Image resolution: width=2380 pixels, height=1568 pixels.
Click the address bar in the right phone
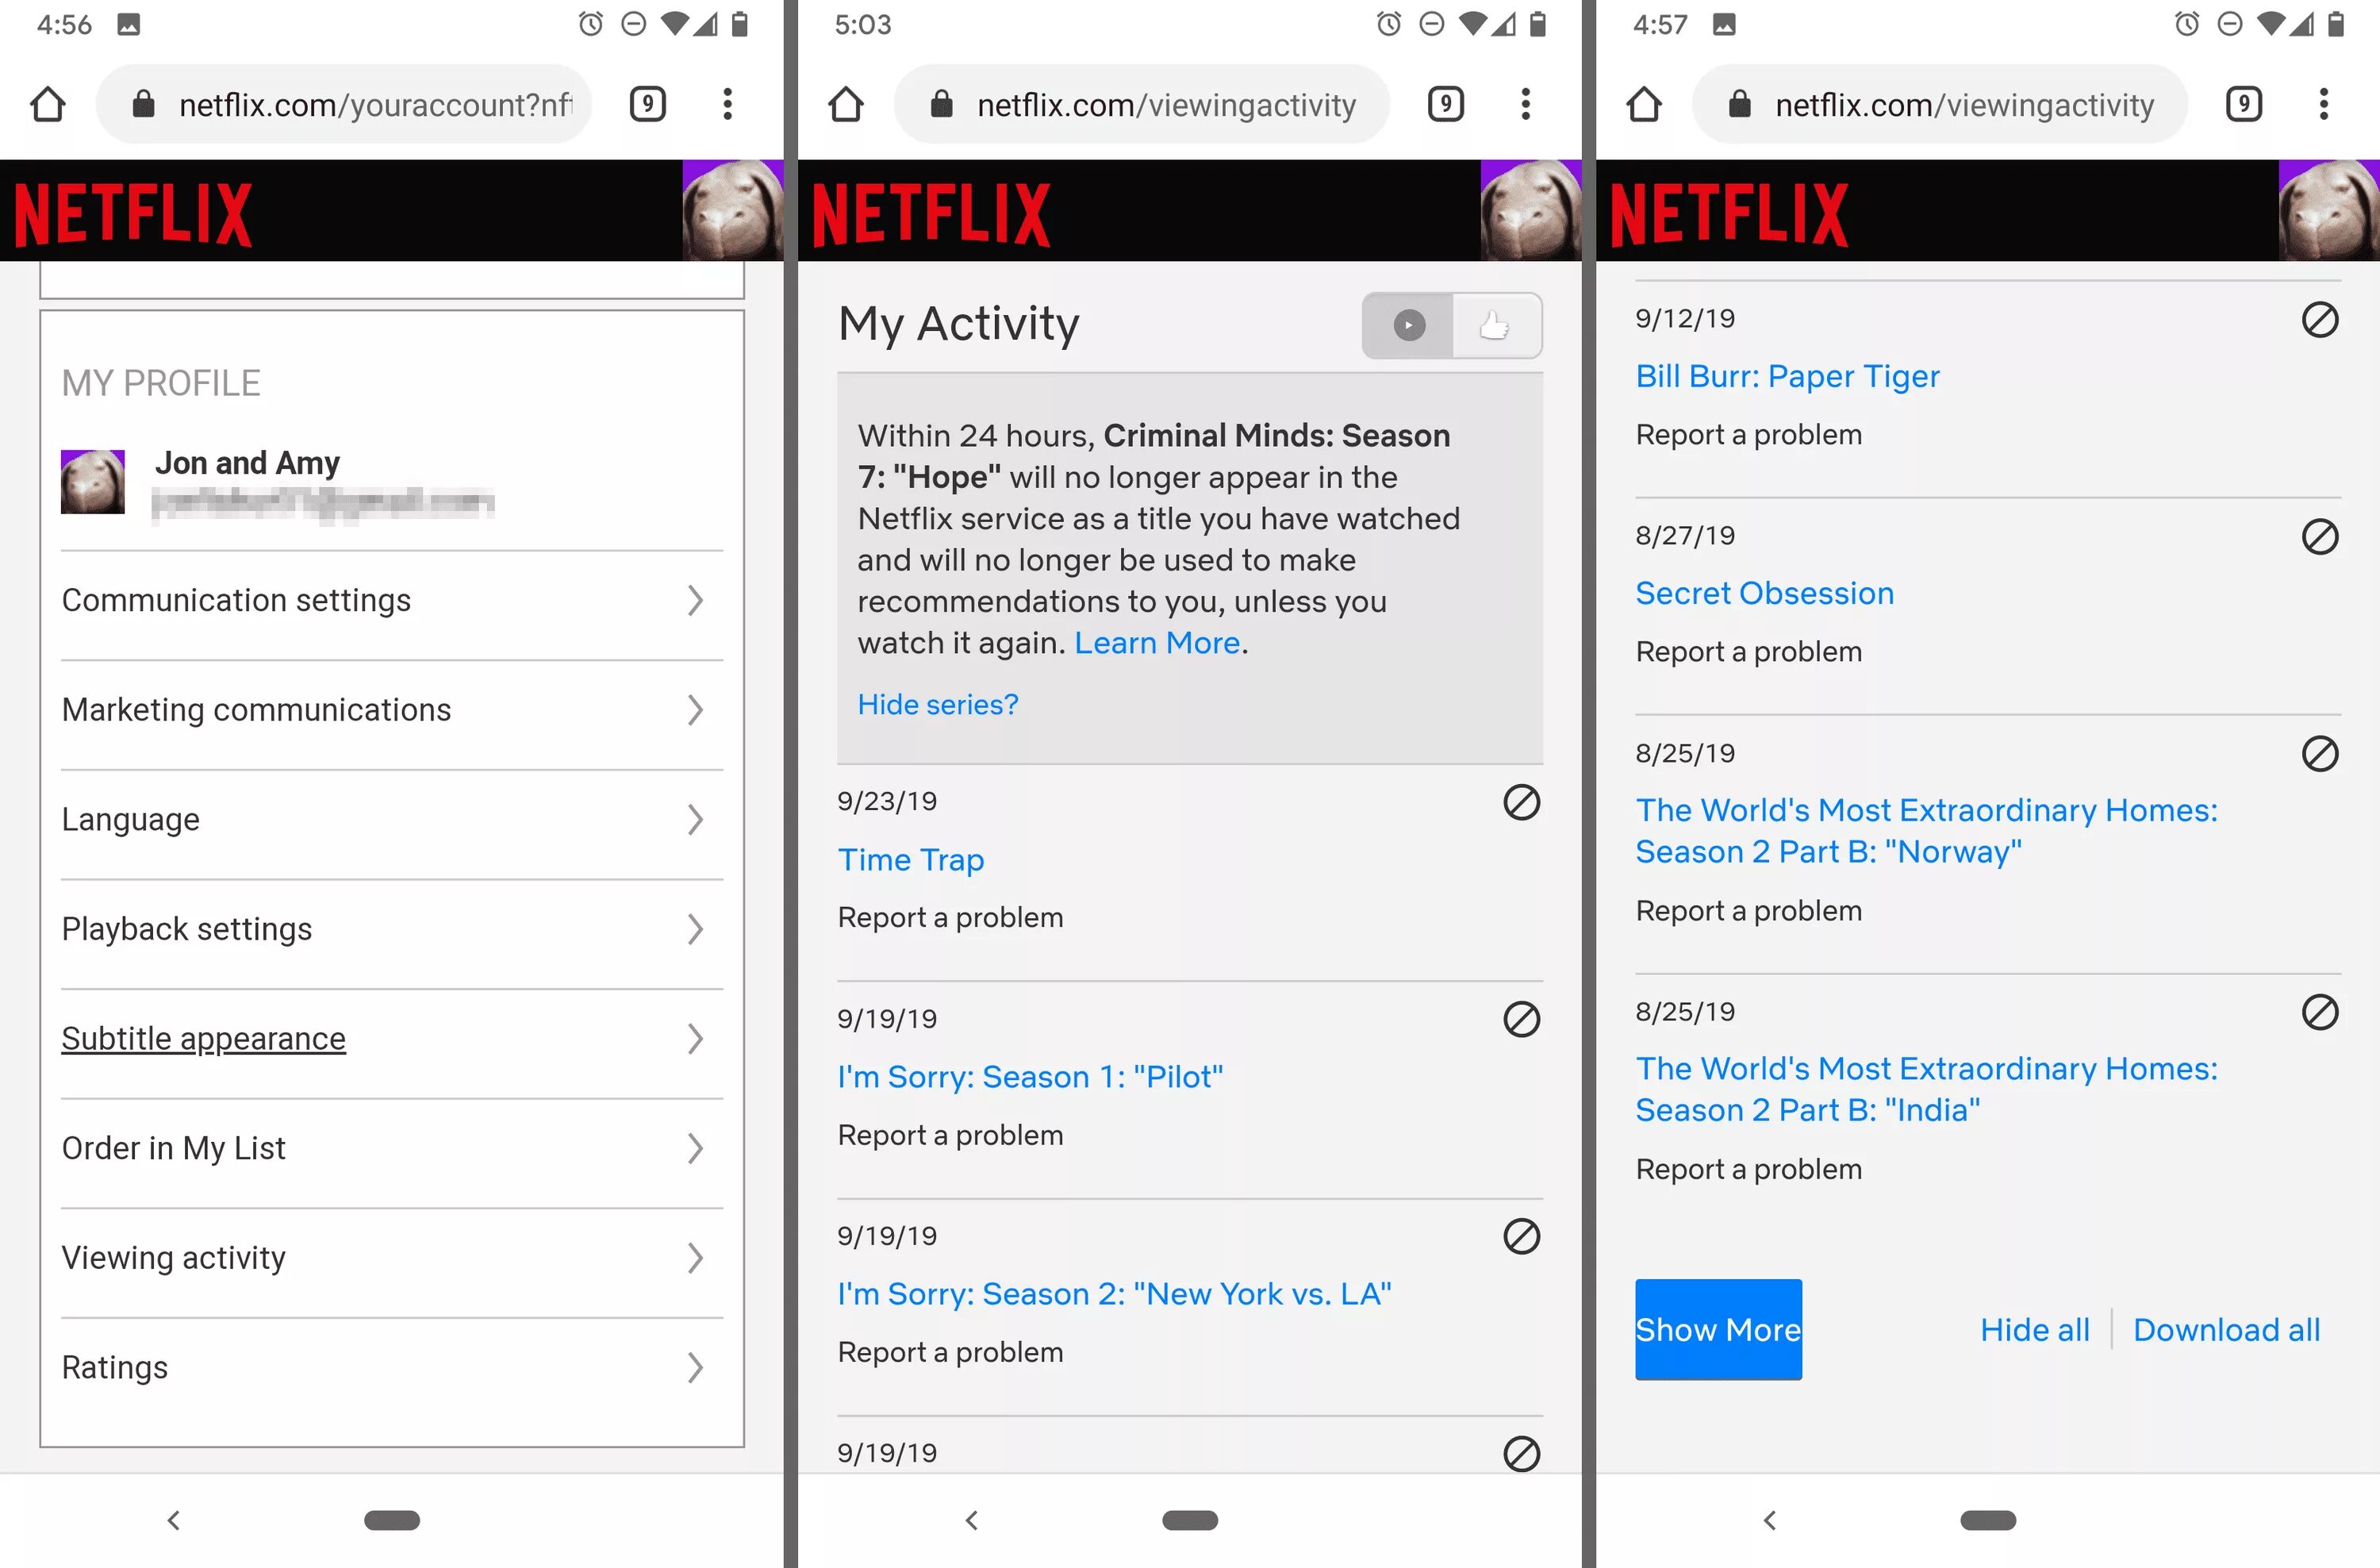coord(1940,104)
